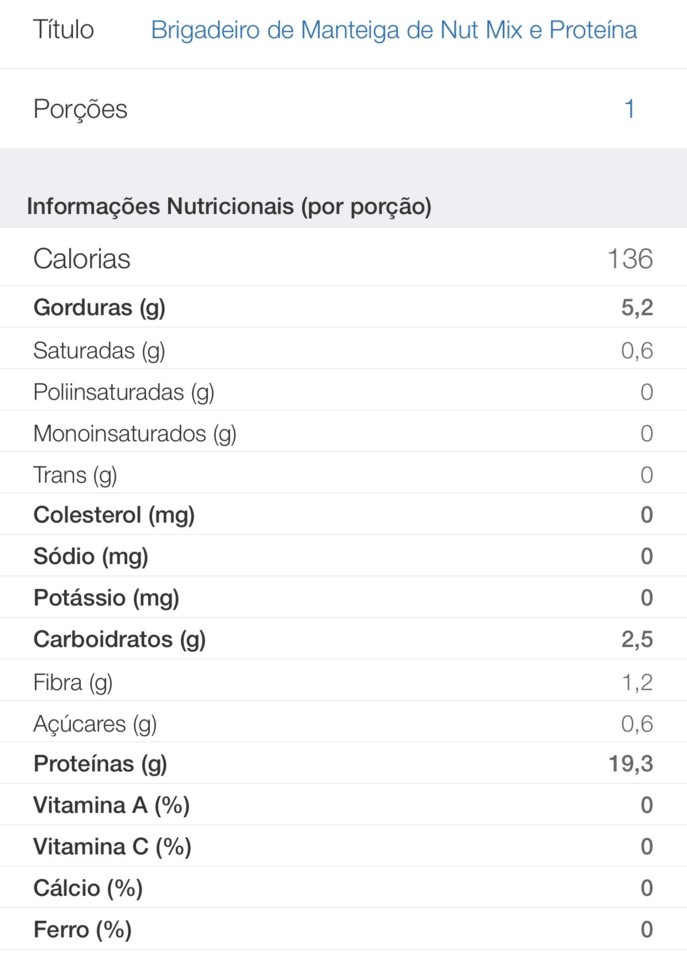Click the Vitamina A (%) value
687x960 pixels.
[x=646, y=806]
